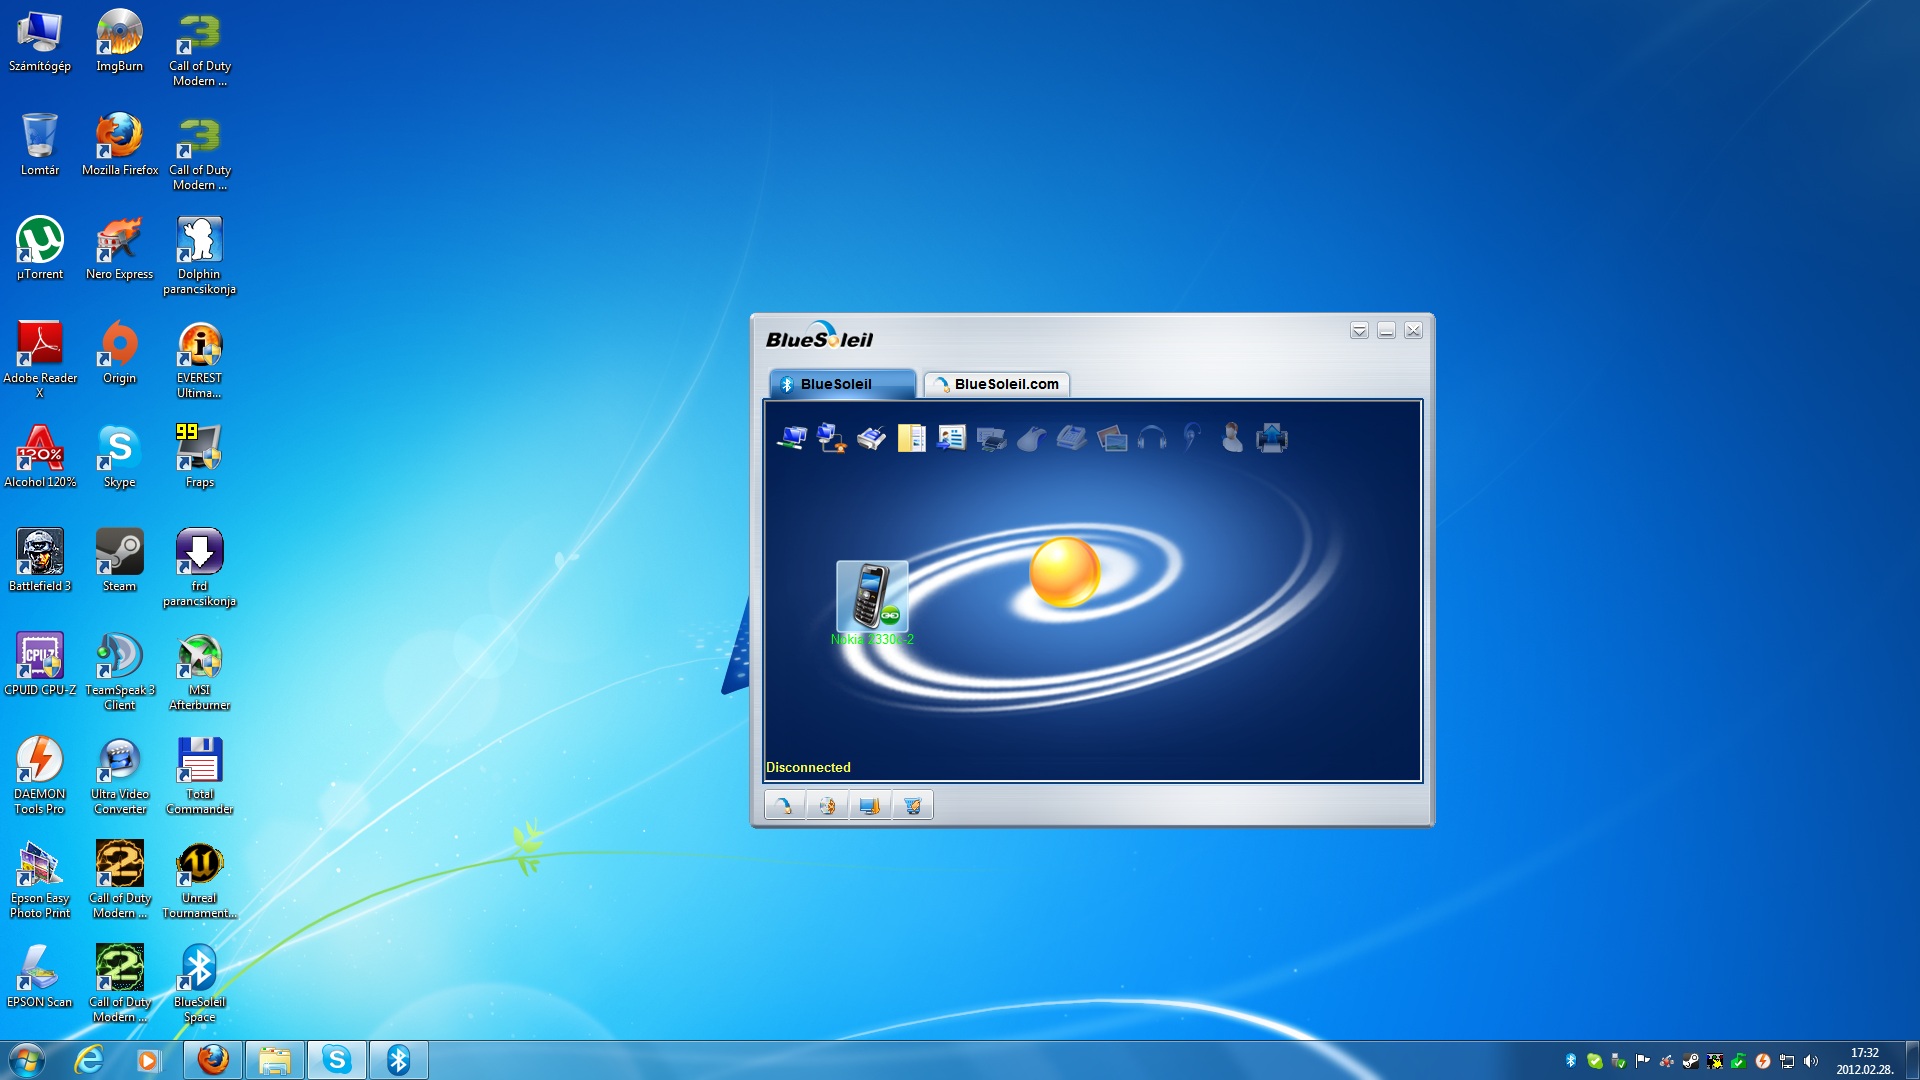Viewport: 1920px width, 1080px height.
Task: Select the TeamSpeak 3 Client desktop icon
Action: [120, 673]
